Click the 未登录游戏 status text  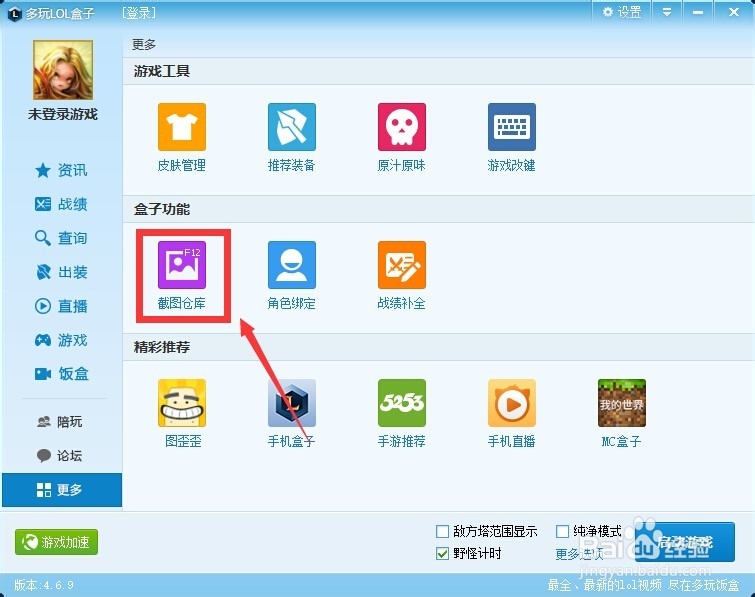point(63,114)
